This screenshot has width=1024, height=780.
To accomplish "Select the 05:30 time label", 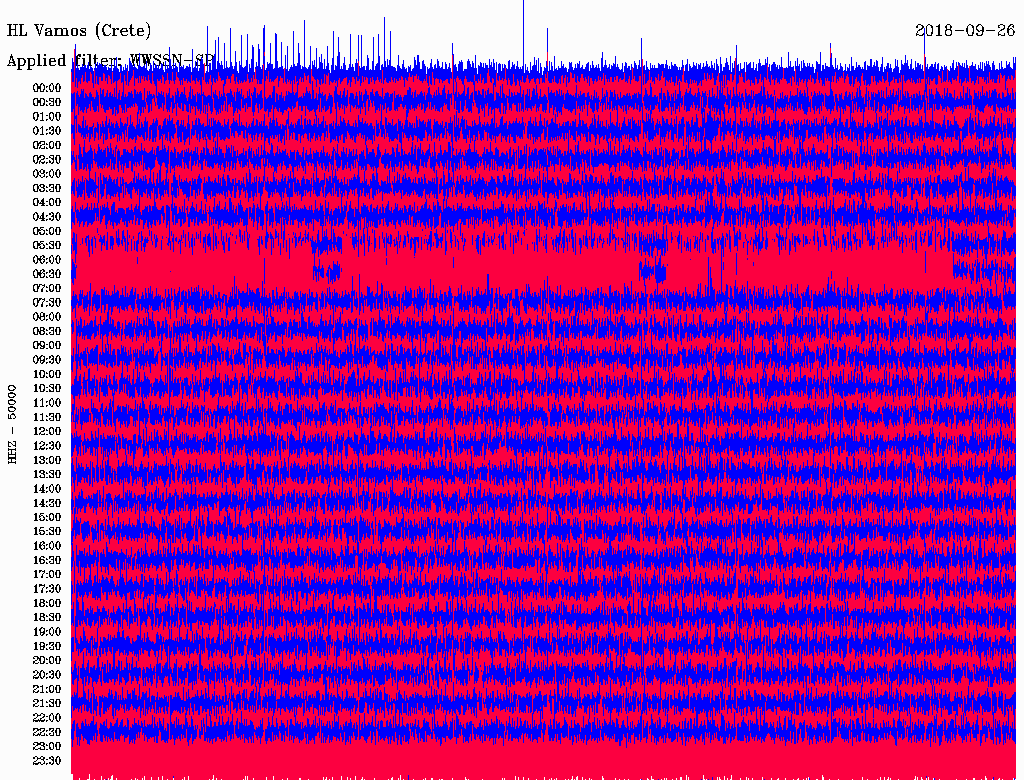I will 47,245.
